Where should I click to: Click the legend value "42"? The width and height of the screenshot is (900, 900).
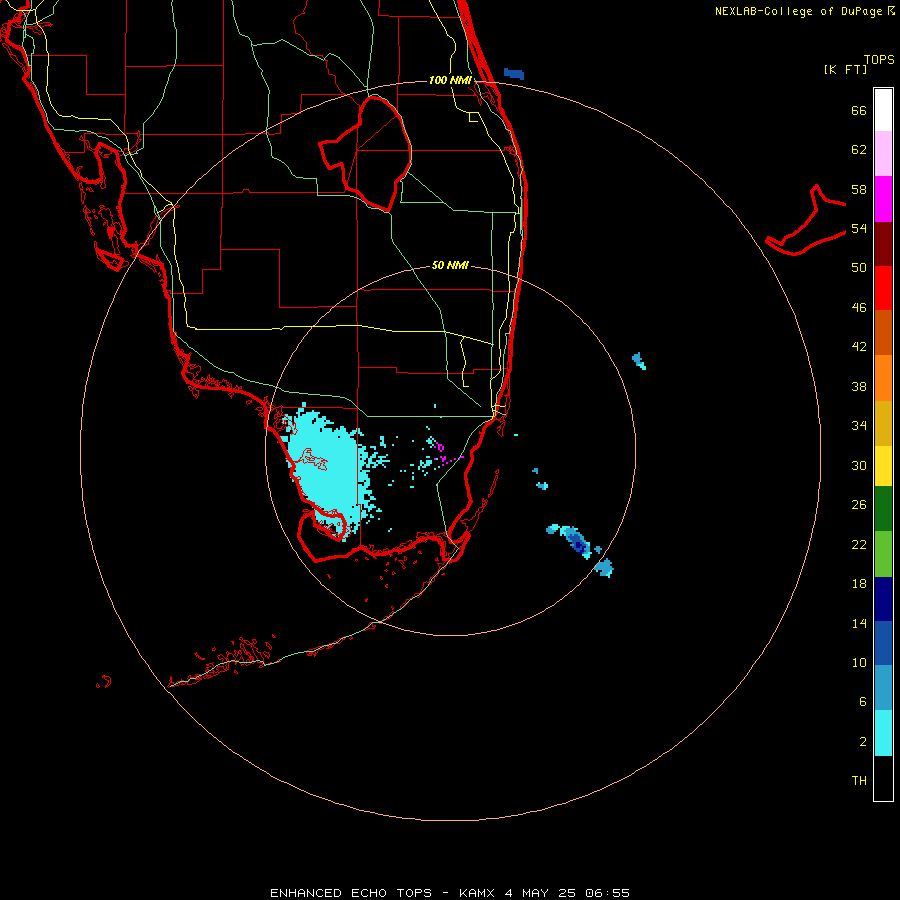(859, 347)
